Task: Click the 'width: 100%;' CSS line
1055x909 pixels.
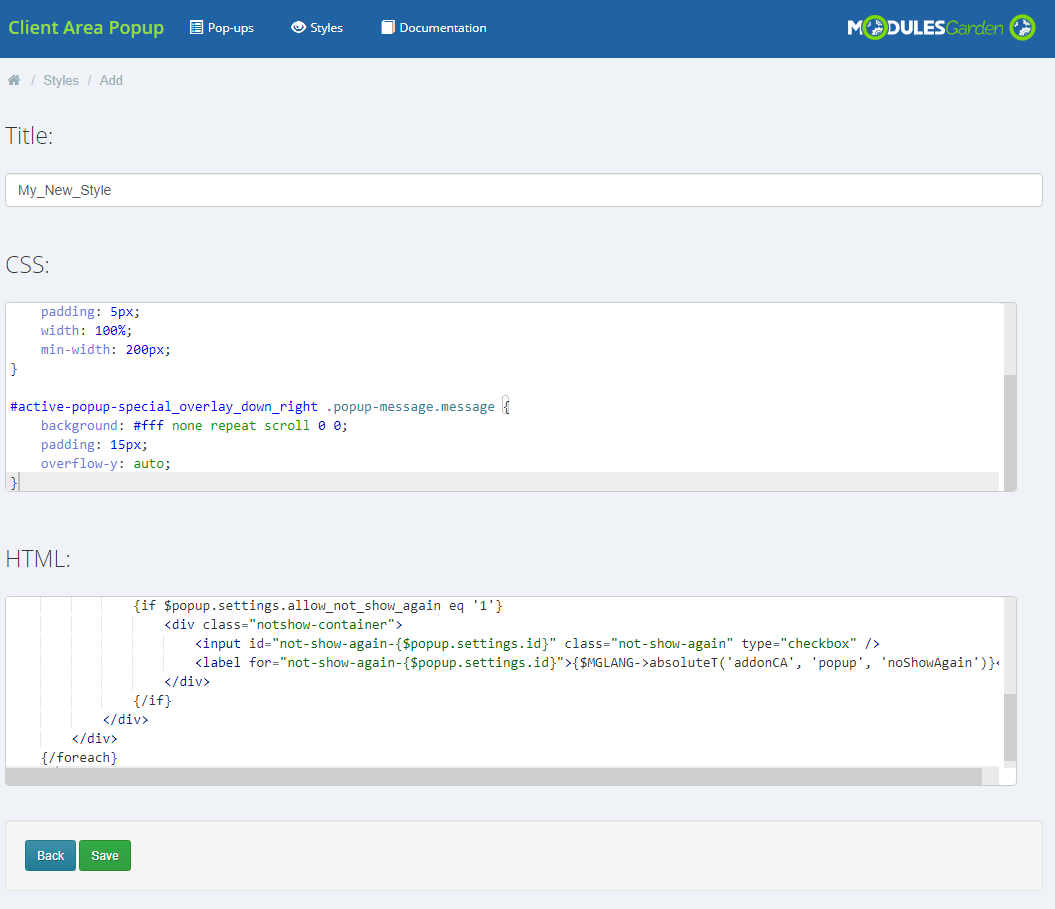Action: [86, 330]
